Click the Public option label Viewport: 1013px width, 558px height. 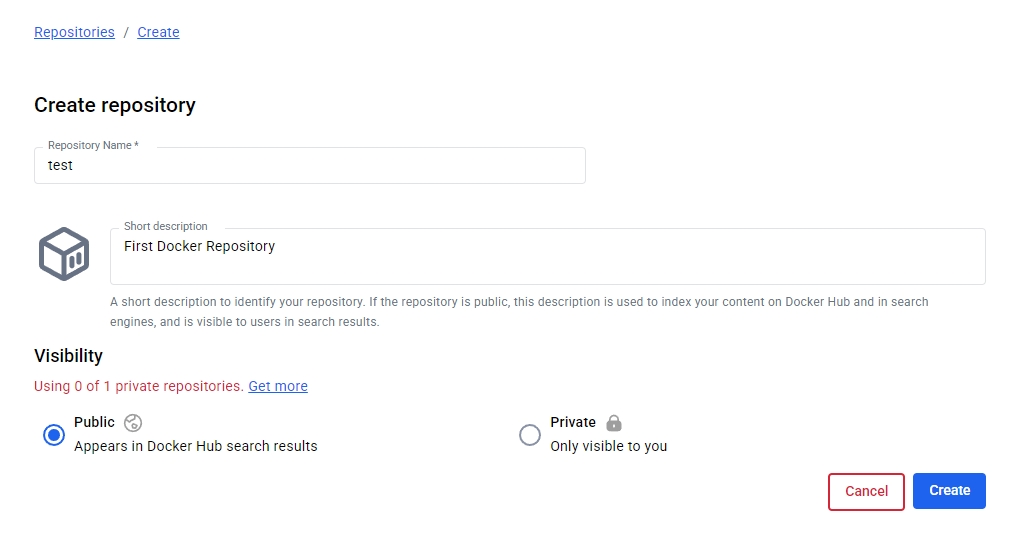pos(94,422)
